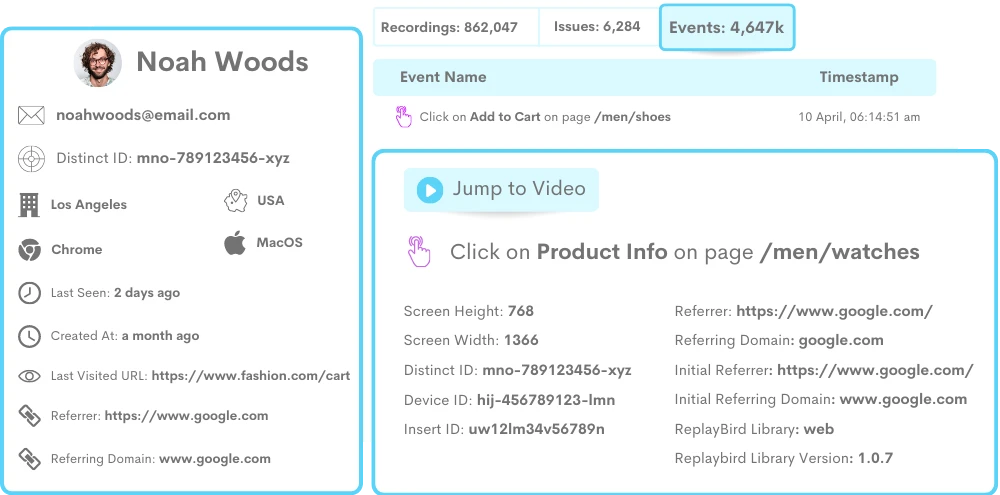Click the Timestamp column header
This screenshot has width=1000, height=495.
click(x=858, y=77)
